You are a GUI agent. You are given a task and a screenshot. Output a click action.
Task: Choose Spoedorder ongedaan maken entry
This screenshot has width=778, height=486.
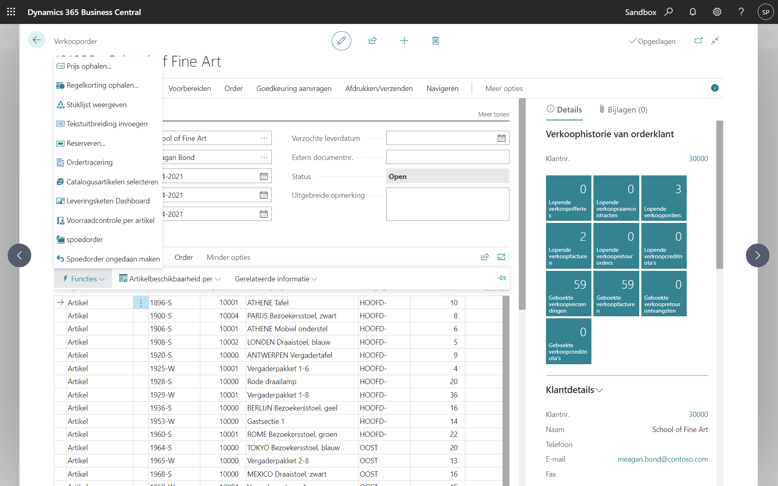click(x=108, y=259)
